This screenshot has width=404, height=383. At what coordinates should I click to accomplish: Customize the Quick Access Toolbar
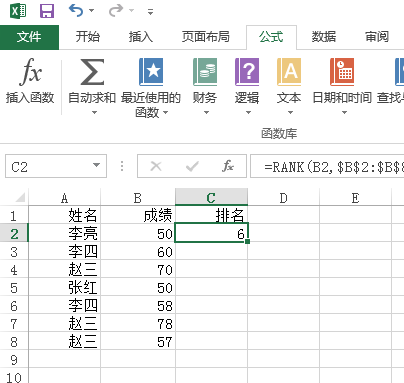pyautogui.click(x=151, y=12)
